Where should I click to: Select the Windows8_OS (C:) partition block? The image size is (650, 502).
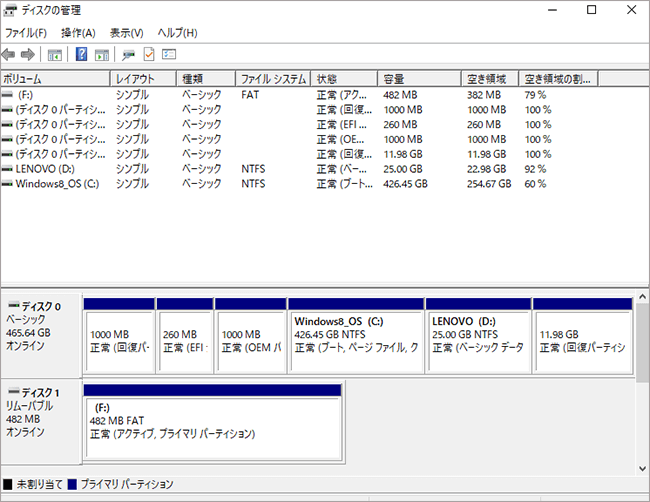point(356,336)
